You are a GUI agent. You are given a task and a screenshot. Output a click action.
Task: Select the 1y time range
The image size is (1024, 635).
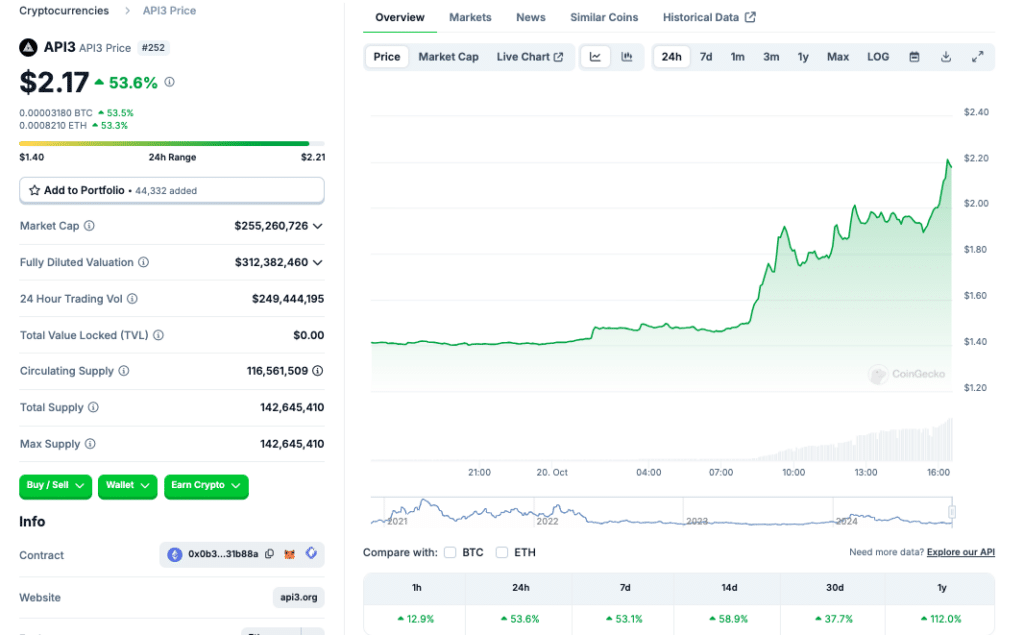(803, 57)
